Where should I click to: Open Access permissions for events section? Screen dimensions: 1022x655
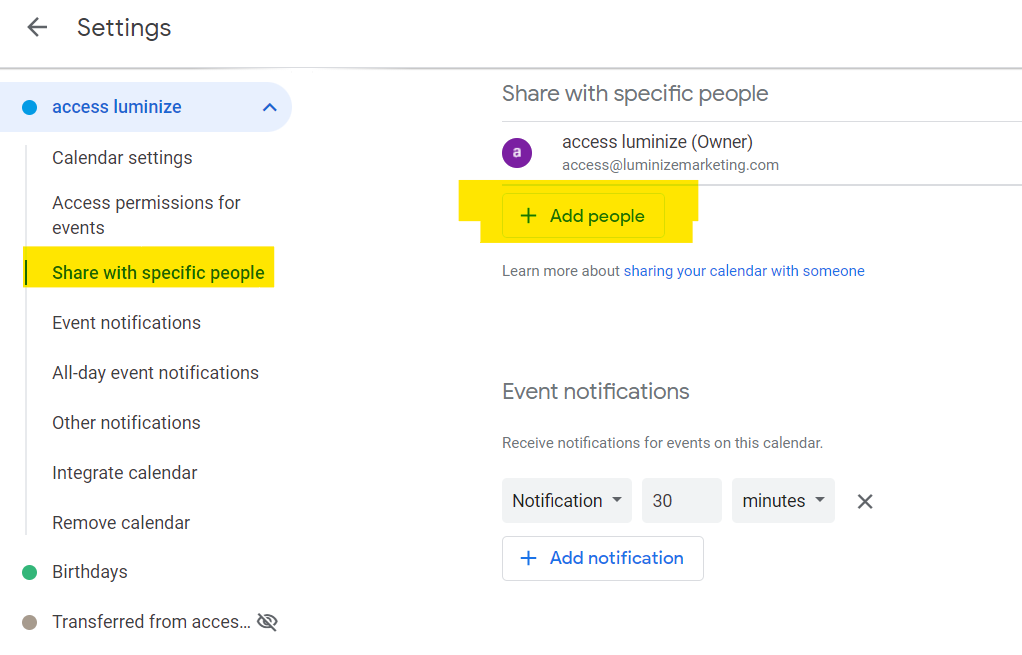pyautogui.click(x=146, y=215)
